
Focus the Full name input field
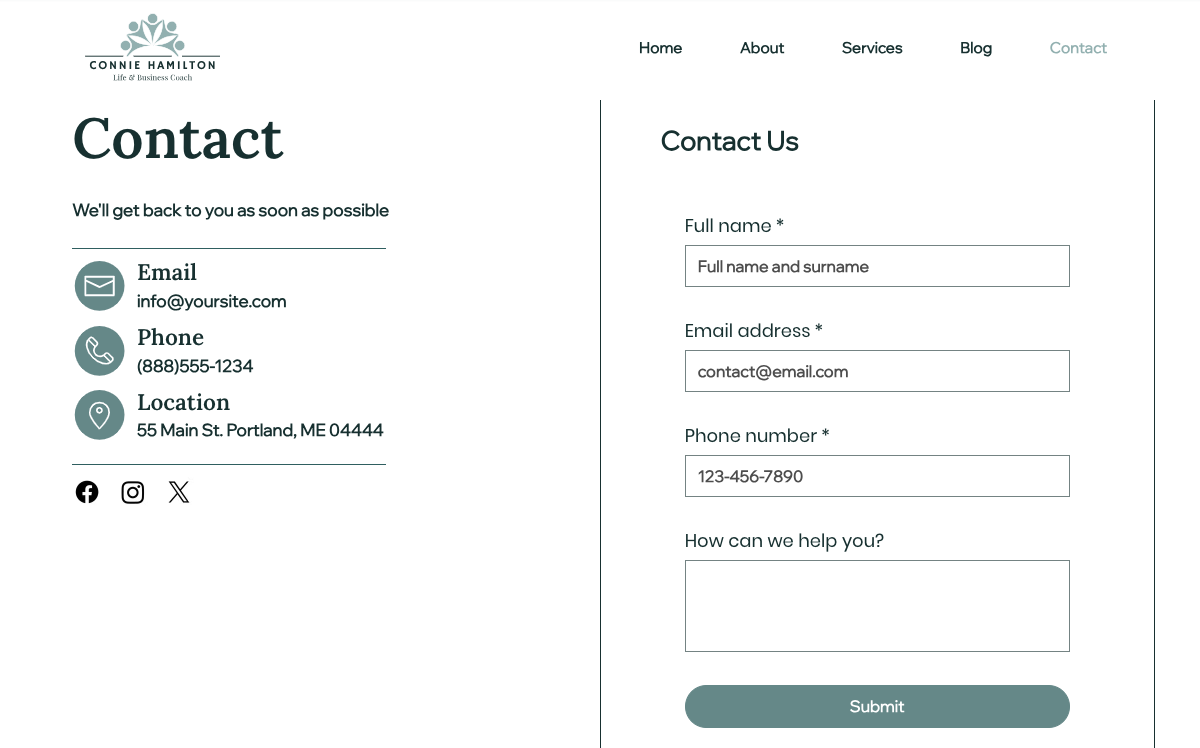877,266
